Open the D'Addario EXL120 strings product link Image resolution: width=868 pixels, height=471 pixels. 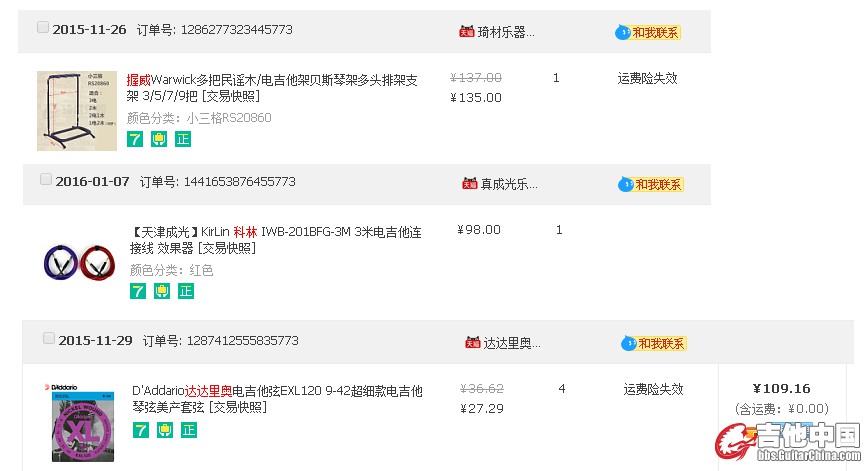[x=277, y=399]
